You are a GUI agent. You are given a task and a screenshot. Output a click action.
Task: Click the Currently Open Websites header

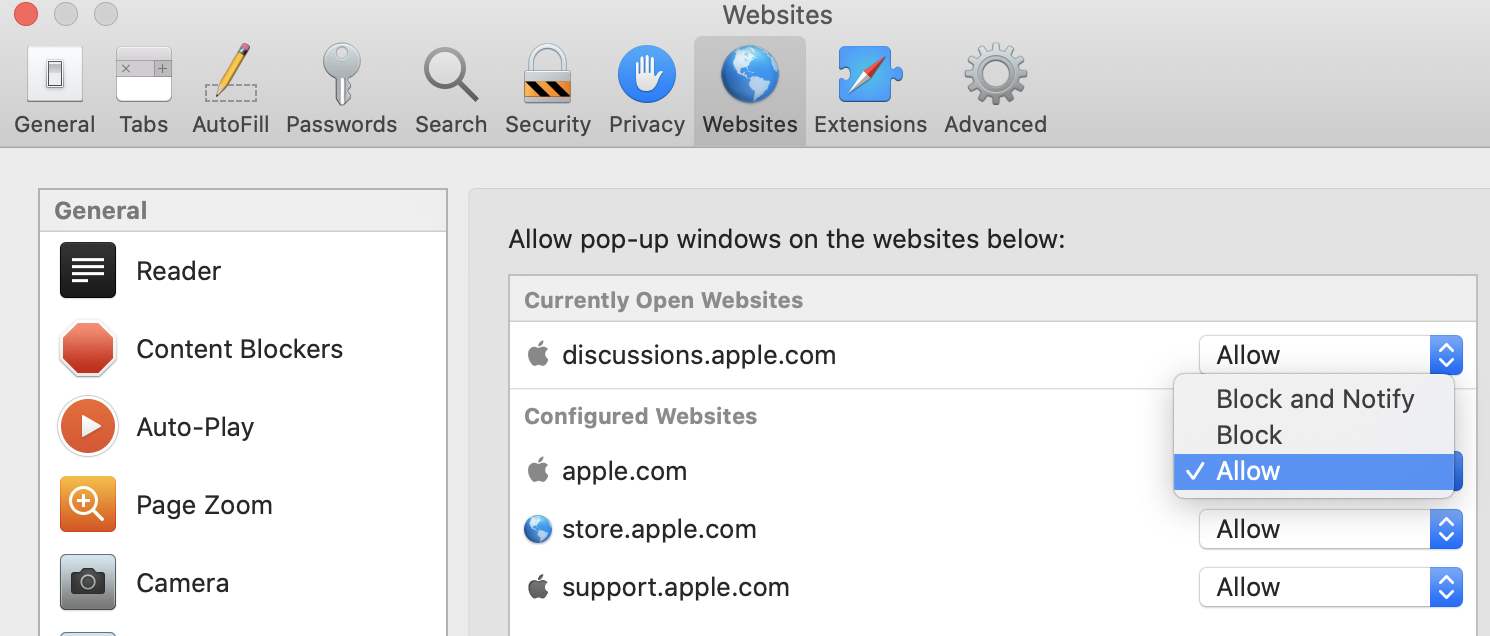coord(664,300)
